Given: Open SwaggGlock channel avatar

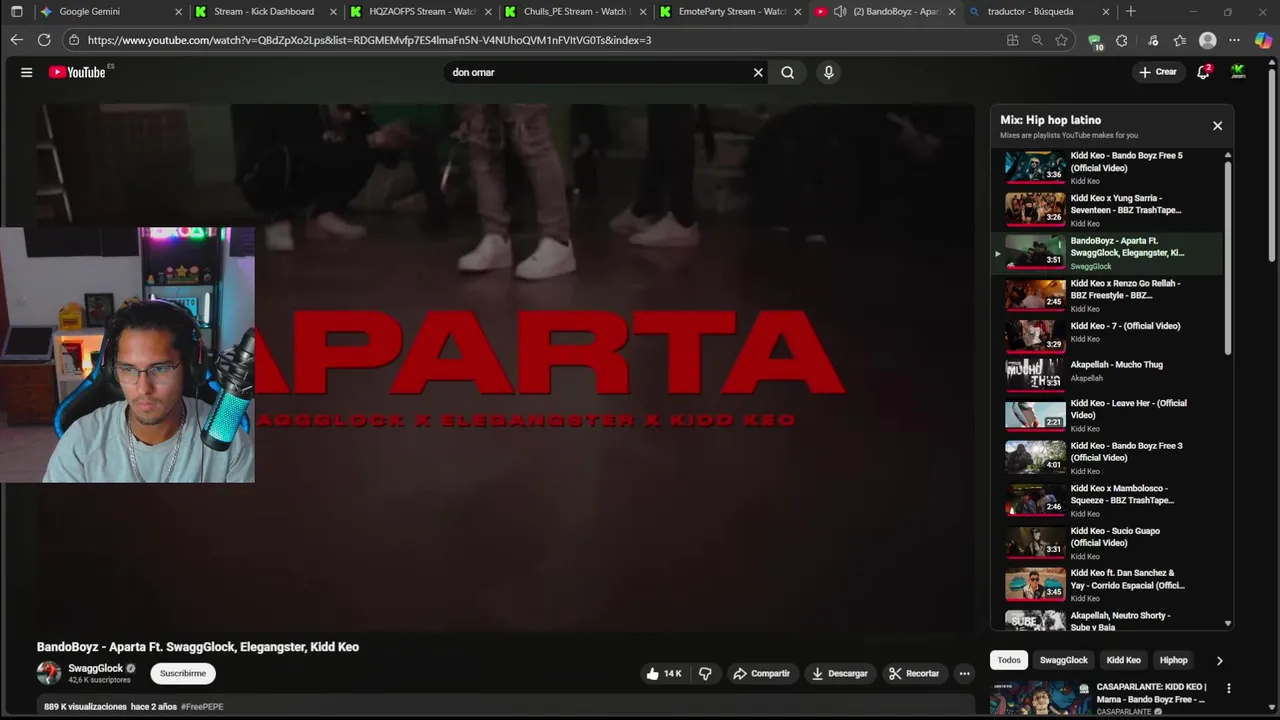Looking at the screenshot, I should pyautogui.click(x=49, y=673).
